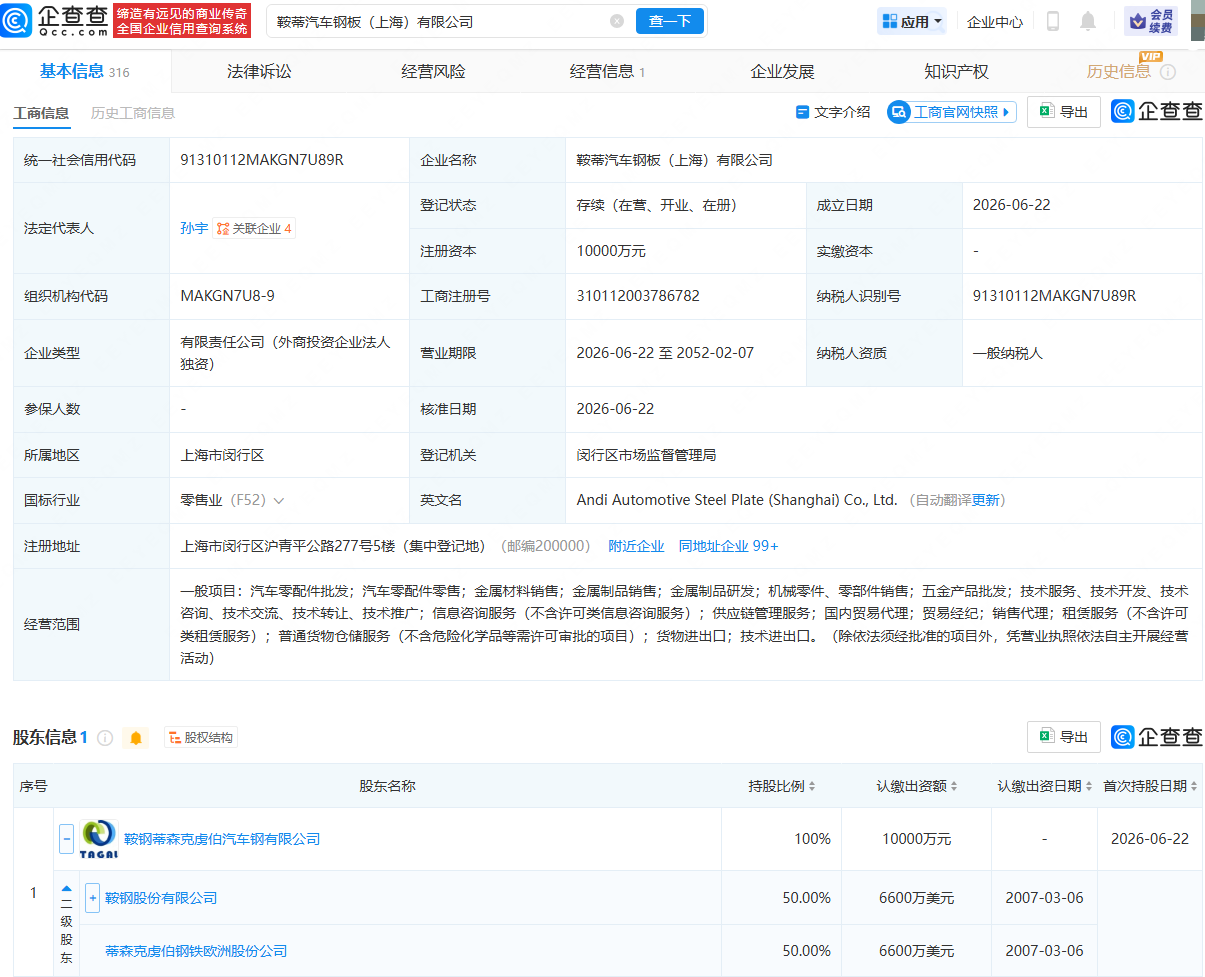Open 同地址企业 99+ link

(x=728, y=546)
